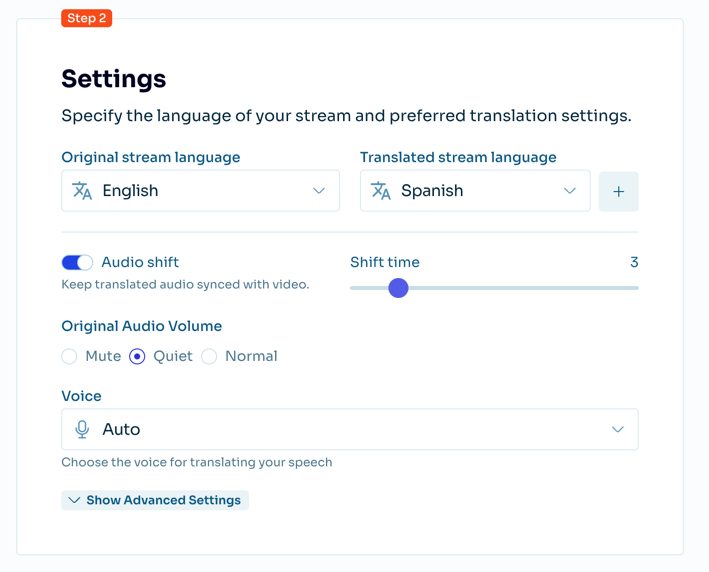Click the Audio shift label
The width and height of the screenshot is (709, 572).
pyautogui.click(x=140, y=262)
